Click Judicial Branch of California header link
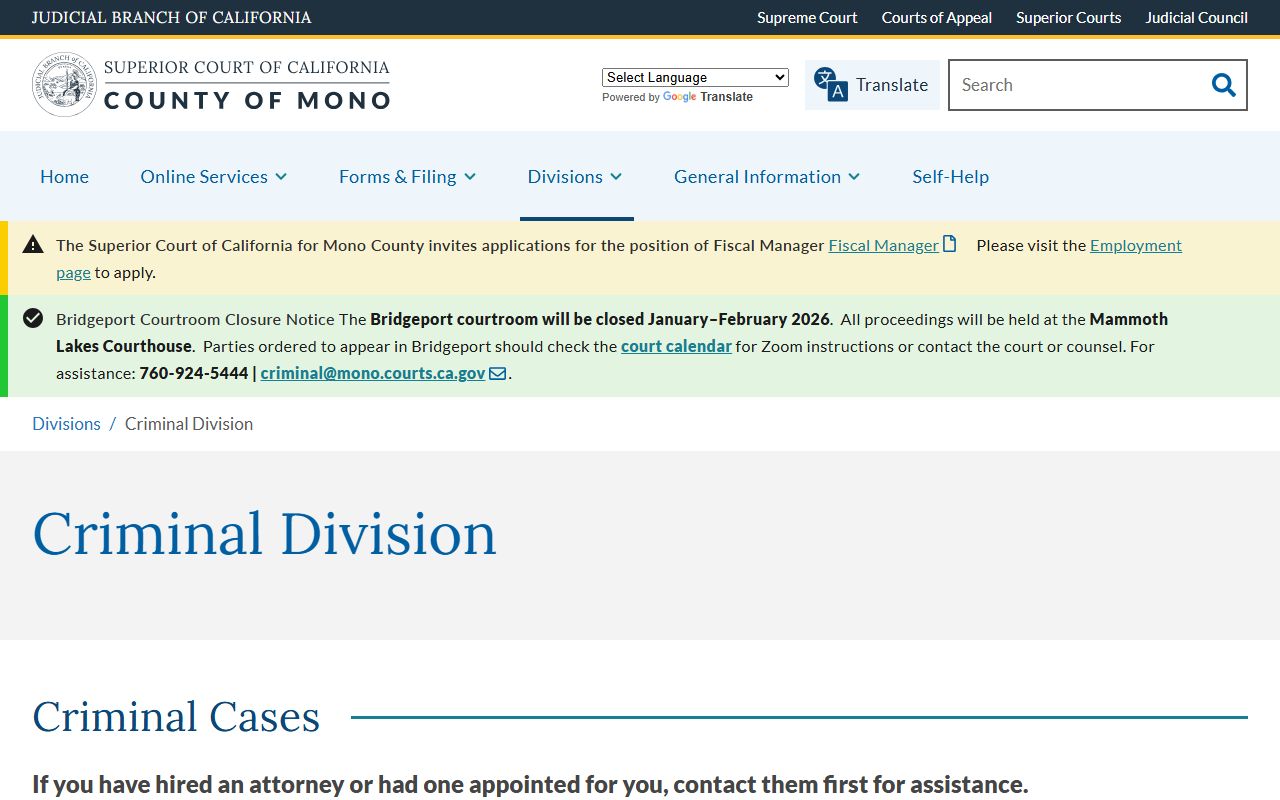Image resolution: width=1280 pixels, height=800 pixels. [171, 17]
